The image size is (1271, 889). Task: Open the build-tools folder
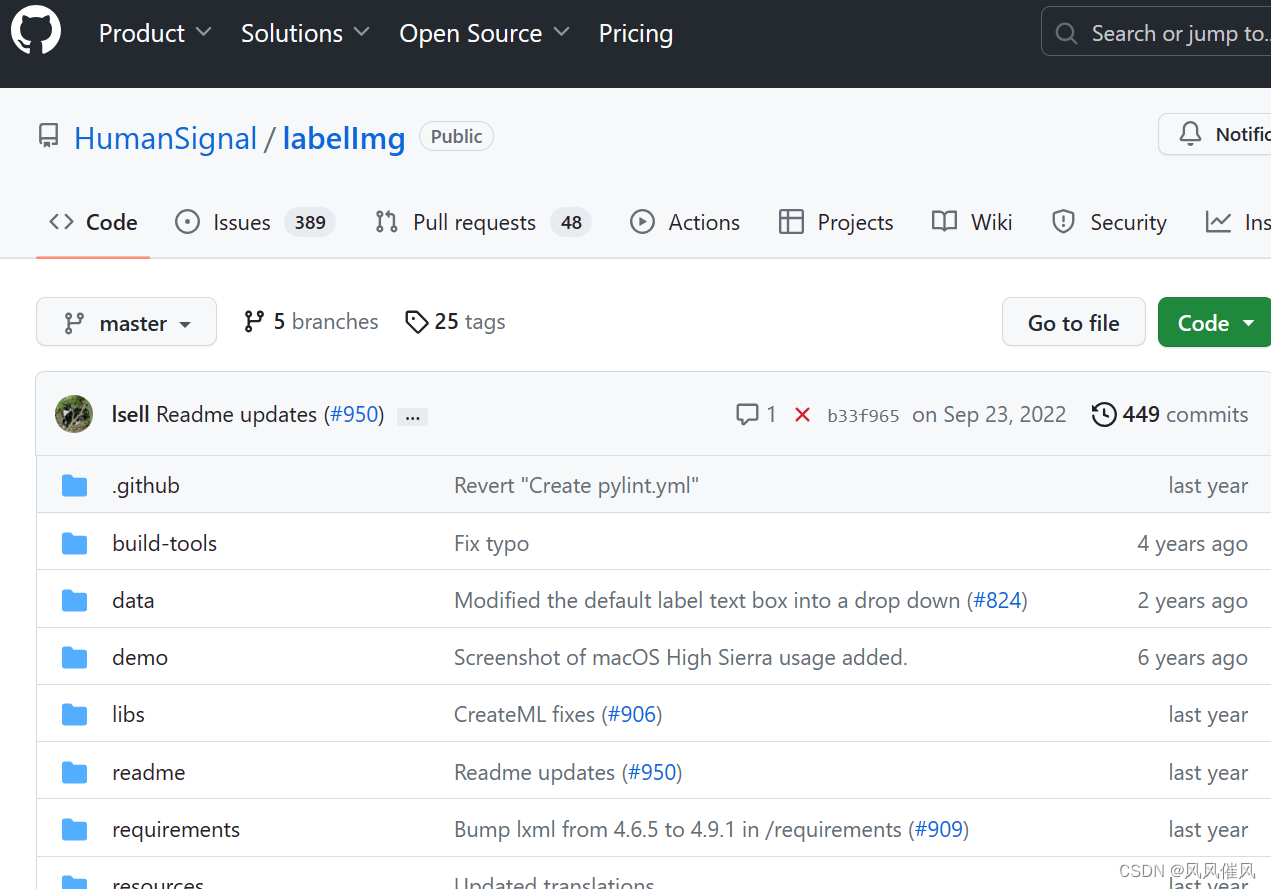tap(165, 543)
